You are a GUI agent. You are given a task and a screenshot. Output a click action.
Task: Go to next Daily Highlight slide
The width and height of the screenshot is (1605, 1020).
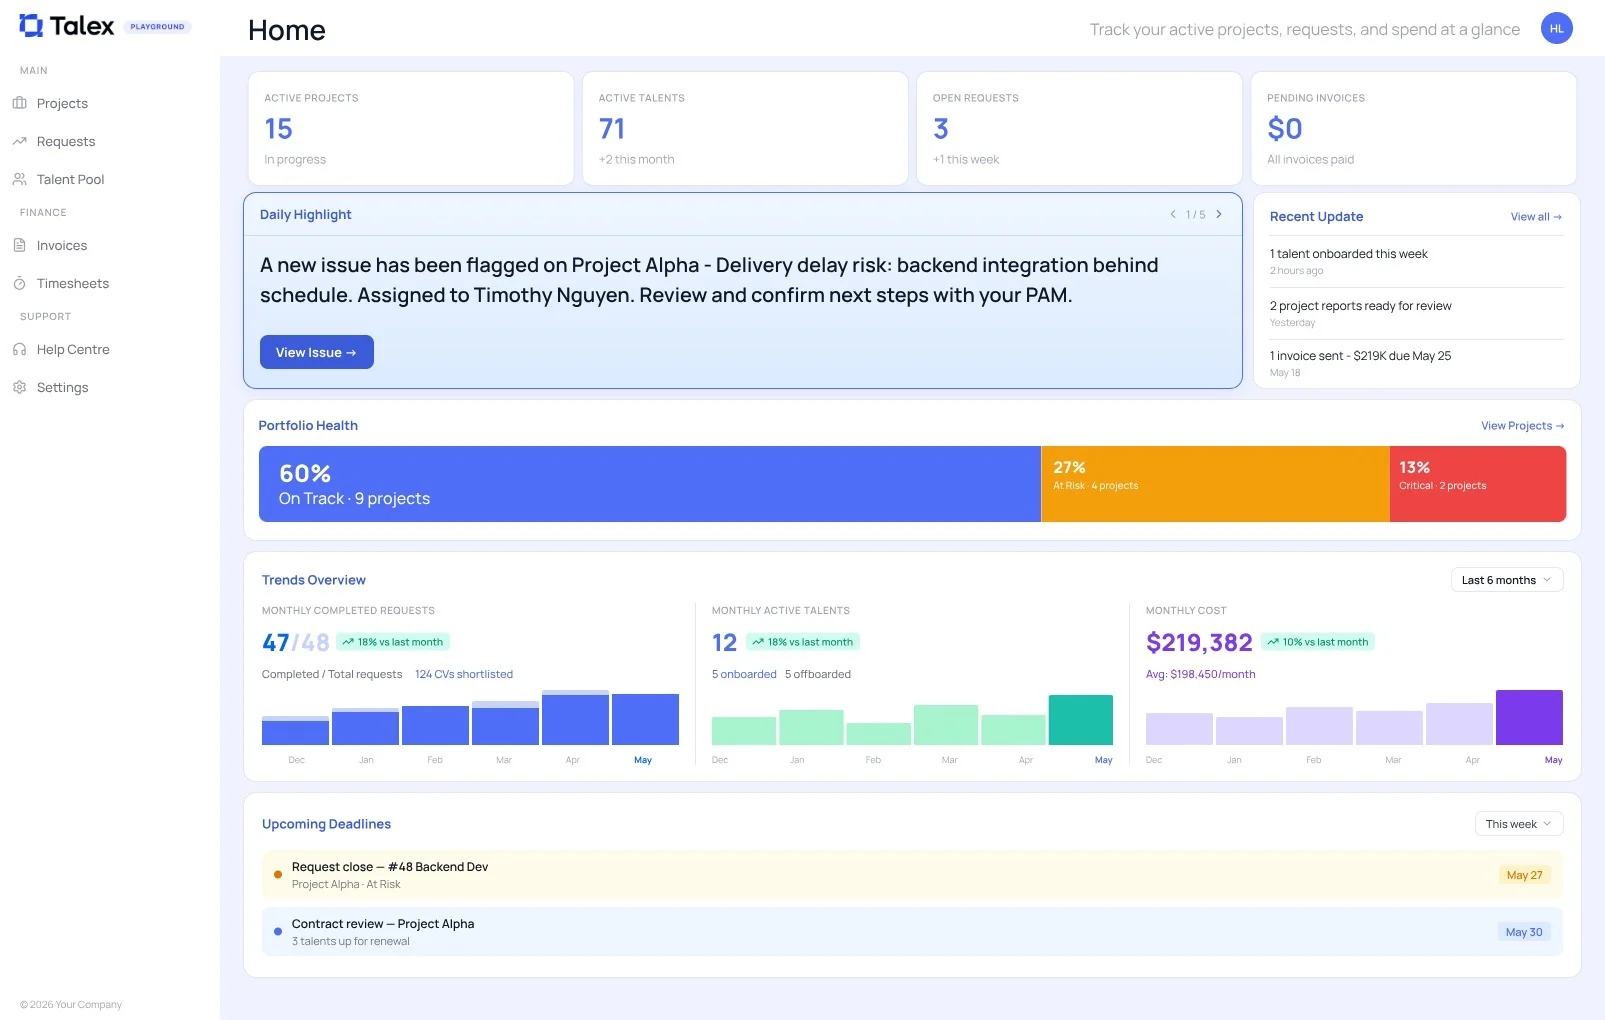click(x=1218, y=214)
